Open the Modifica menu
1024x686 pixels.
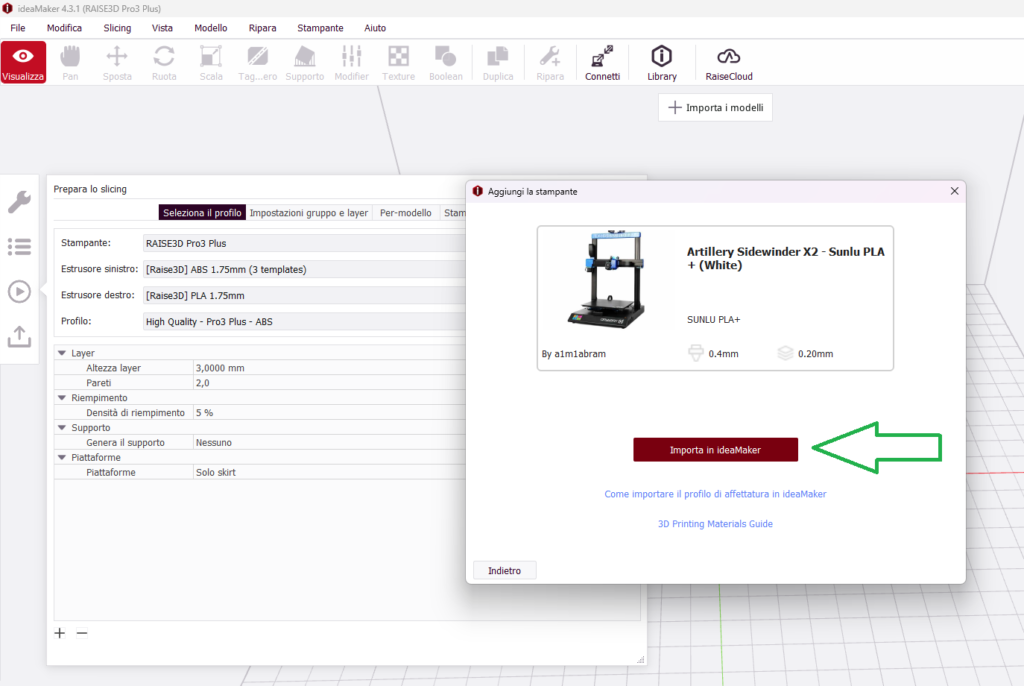[x=64, y=28]
